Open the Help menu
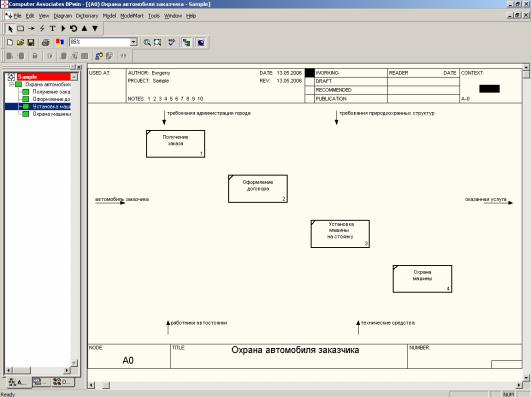Viewport: 531px width, 398px height. coord(191,16)
